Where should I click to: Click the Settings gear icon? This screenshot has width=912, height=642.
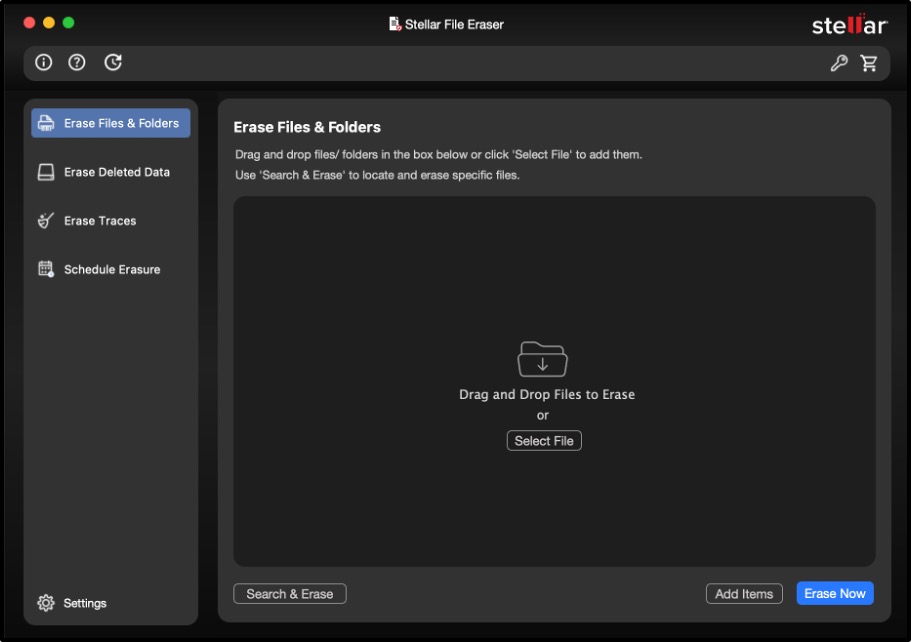point(46,603)
